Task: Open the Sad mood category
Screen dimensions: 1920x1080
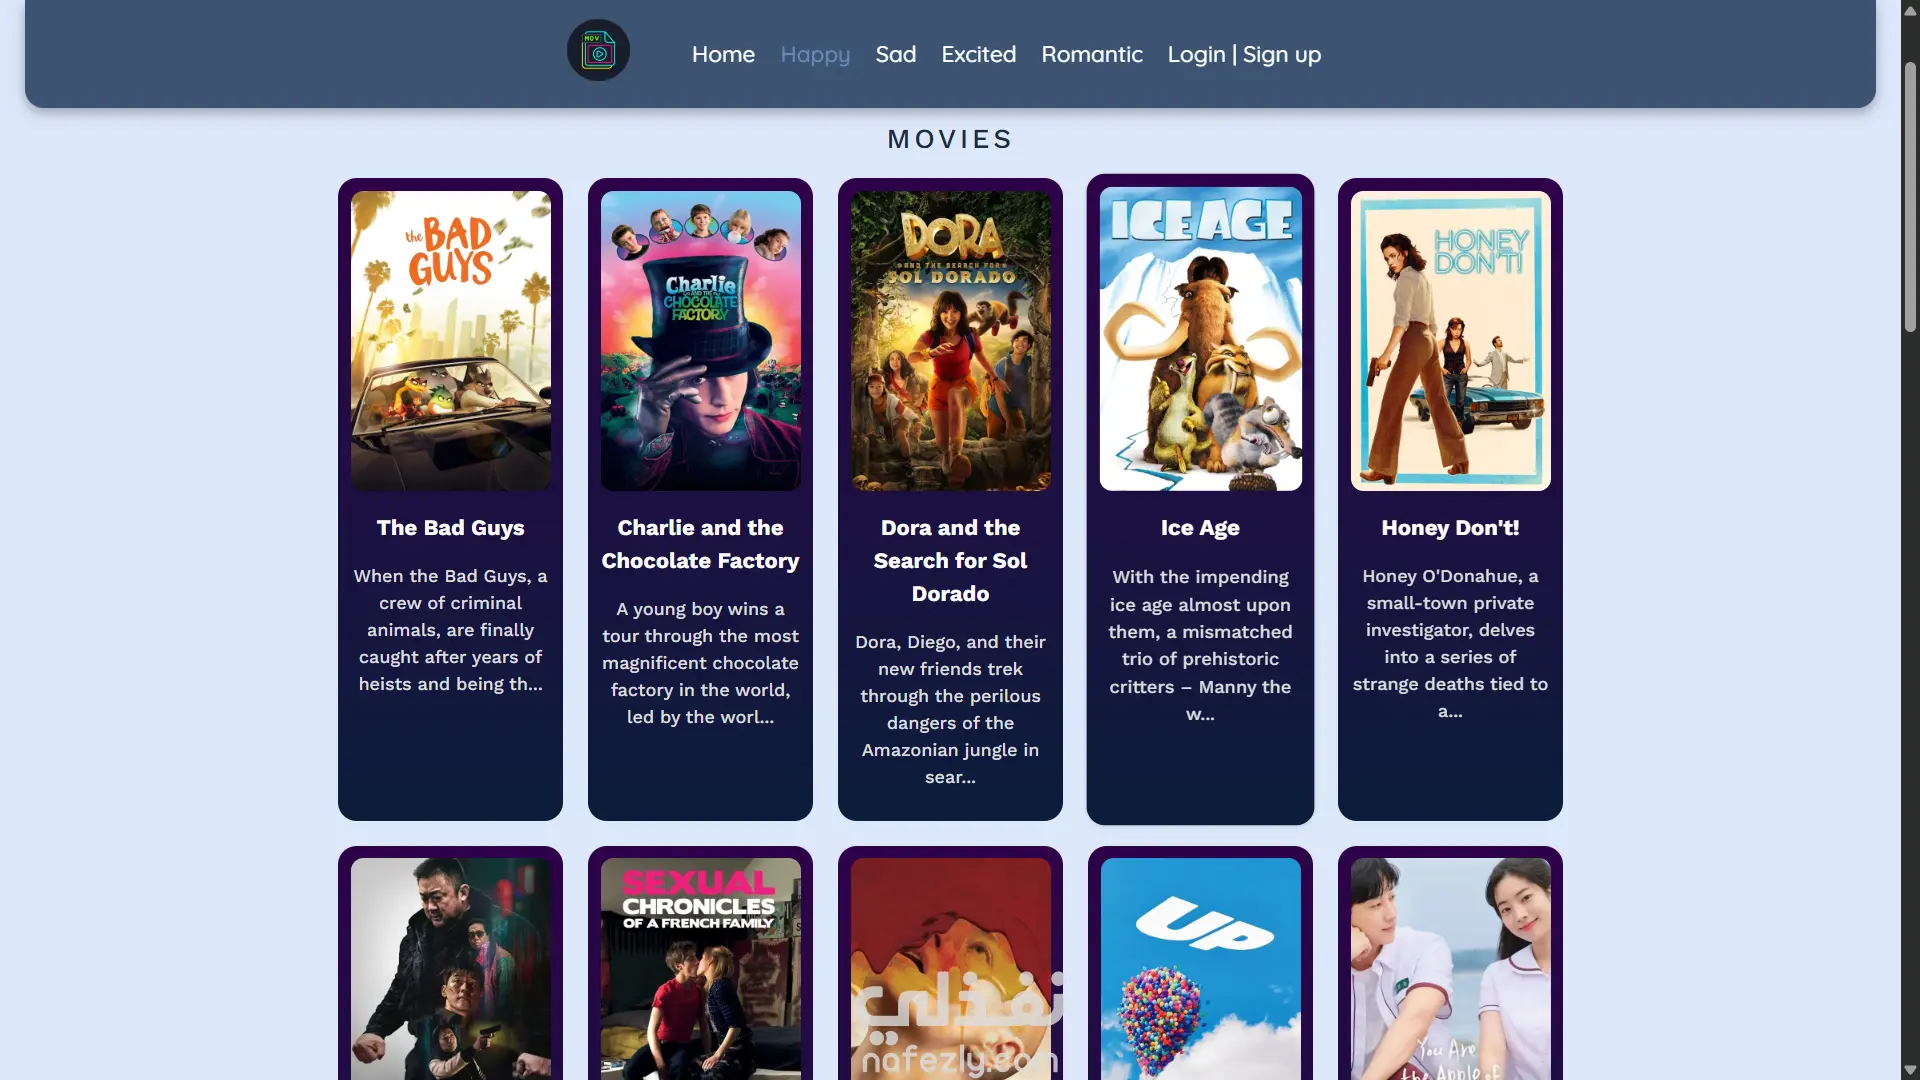Action: pos(895,55)
